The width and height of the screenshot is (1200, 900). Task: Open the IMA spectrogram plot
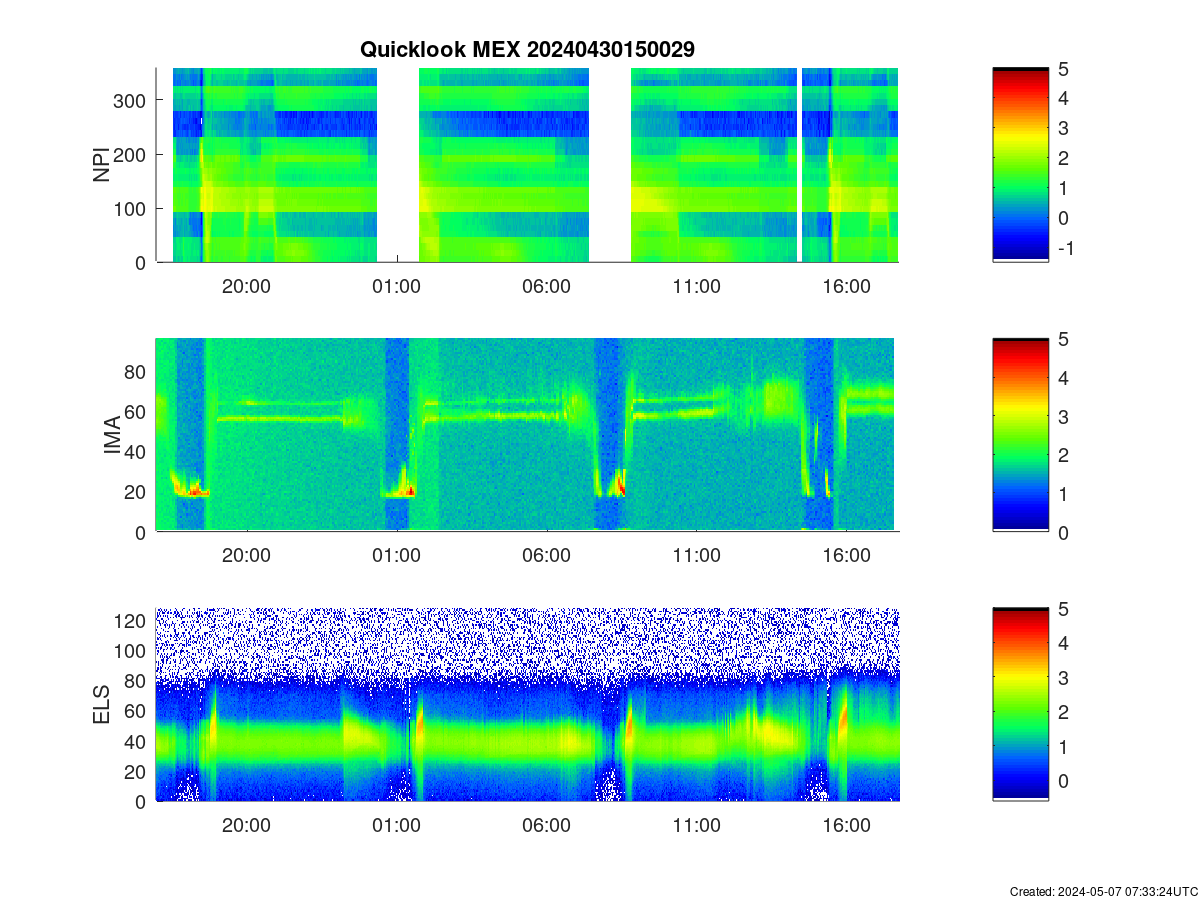tap(527, 435)
